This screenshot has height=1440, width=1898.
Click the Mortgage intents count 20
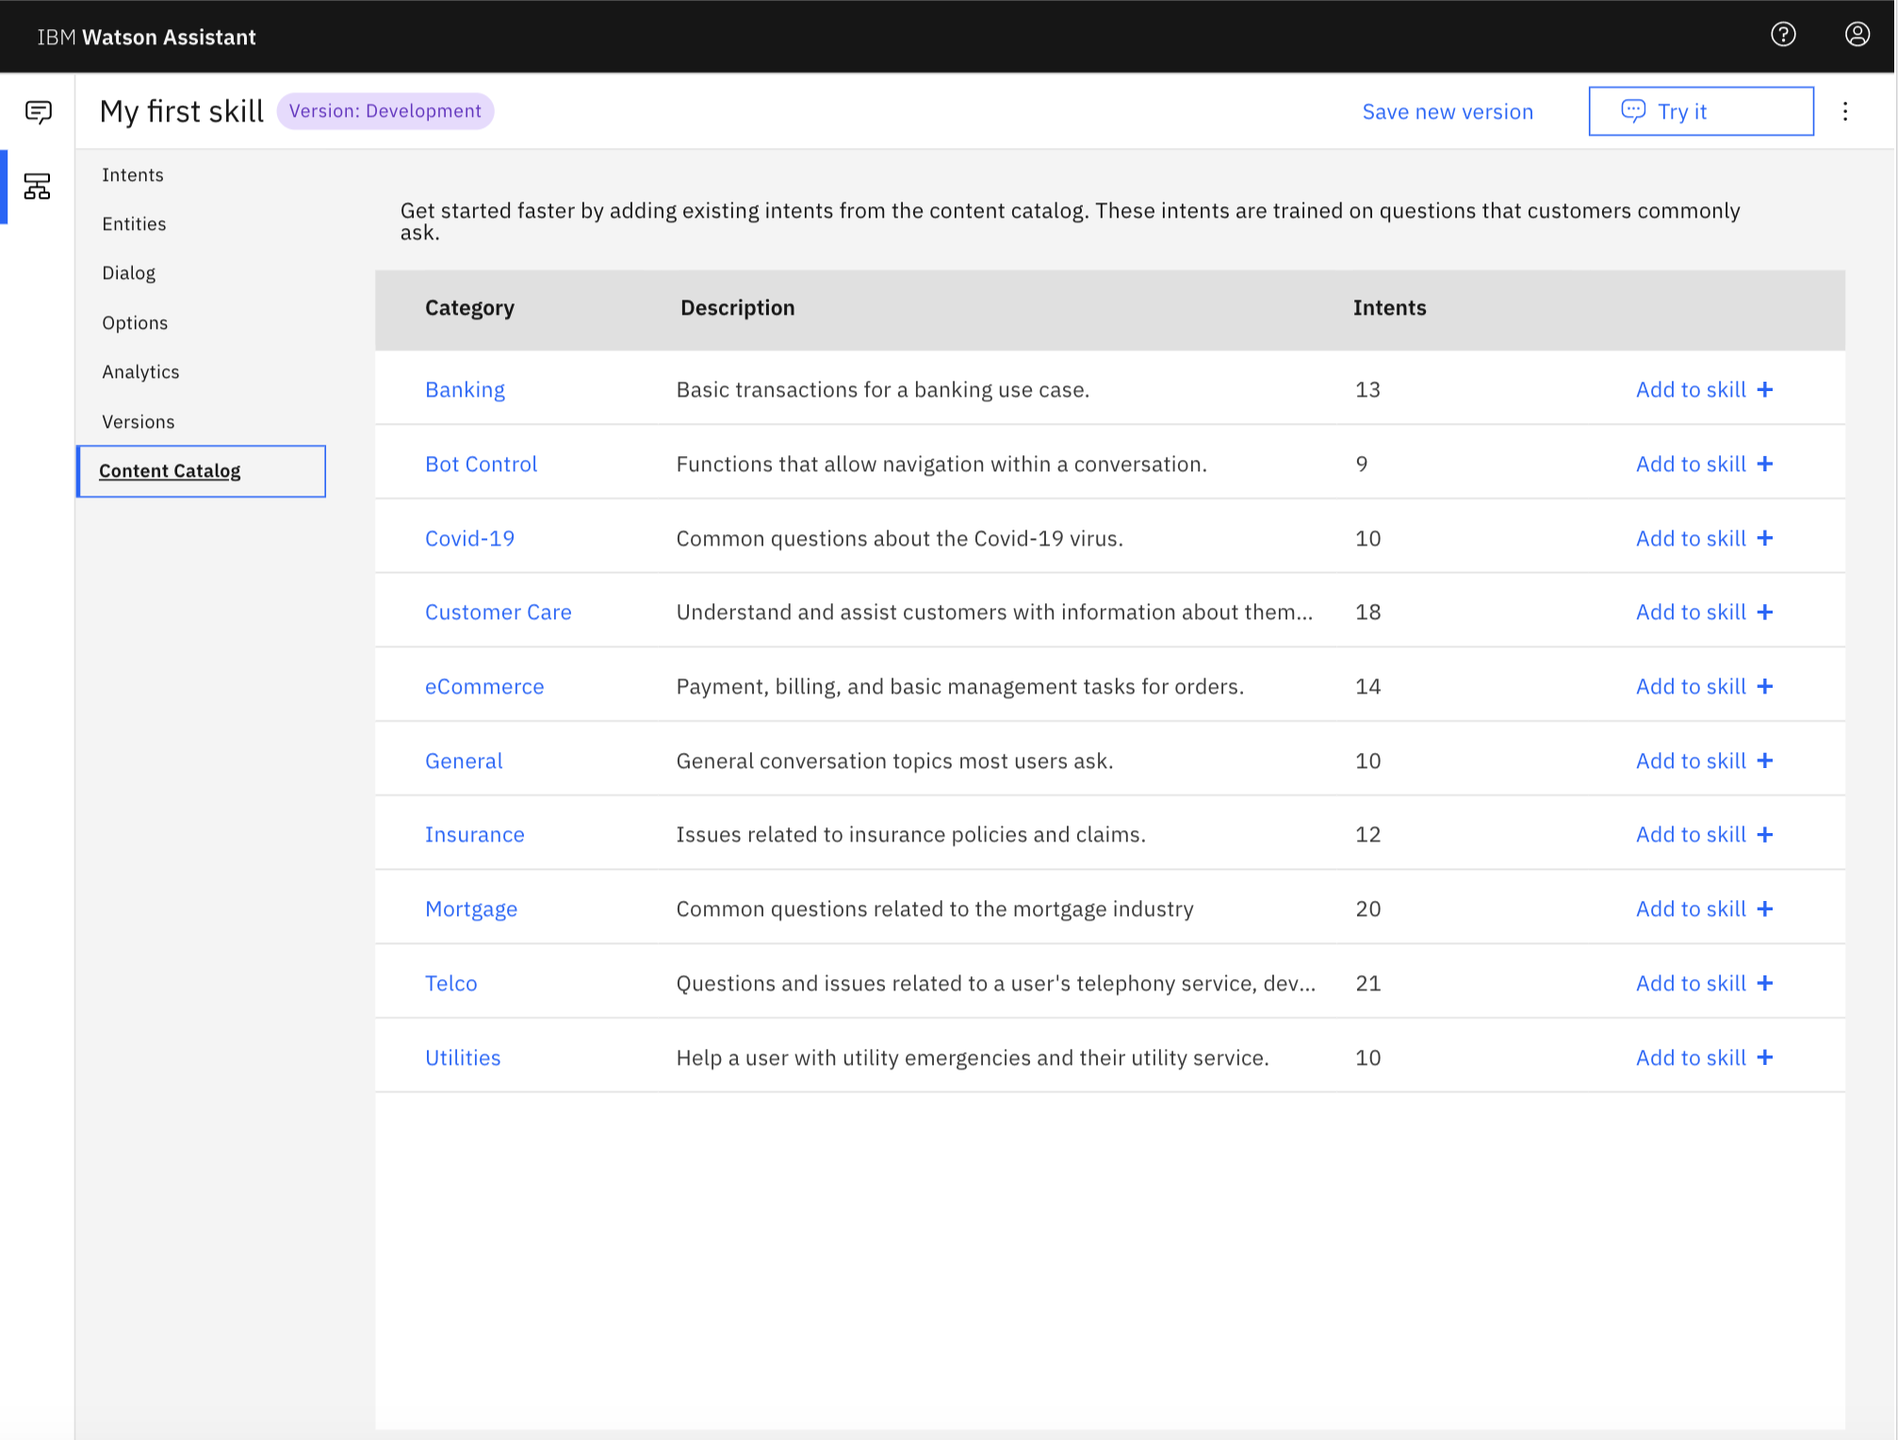(1368, 909)
